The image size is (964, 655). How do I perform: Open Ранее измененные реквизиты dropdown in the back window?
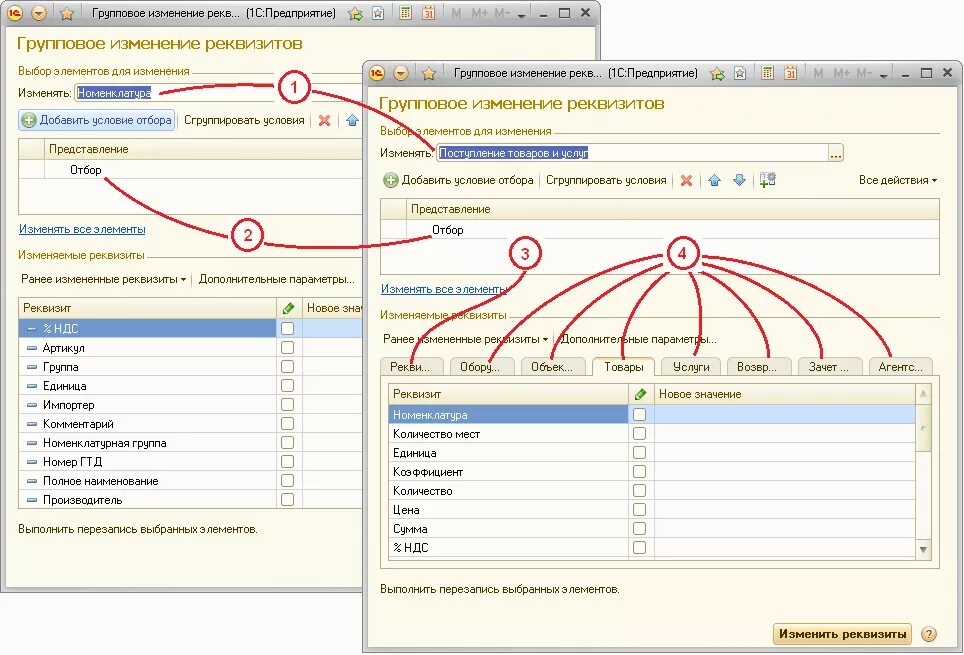(x=103, y=279)
